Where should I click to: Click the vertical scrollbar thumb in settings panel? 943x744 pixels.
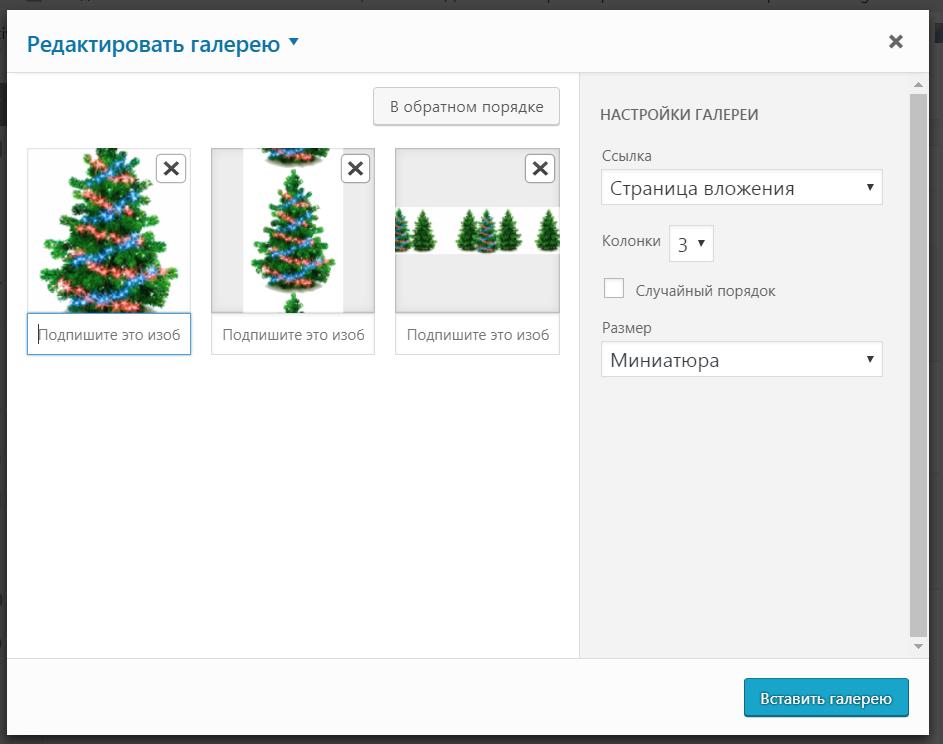[x=919, y=365]
